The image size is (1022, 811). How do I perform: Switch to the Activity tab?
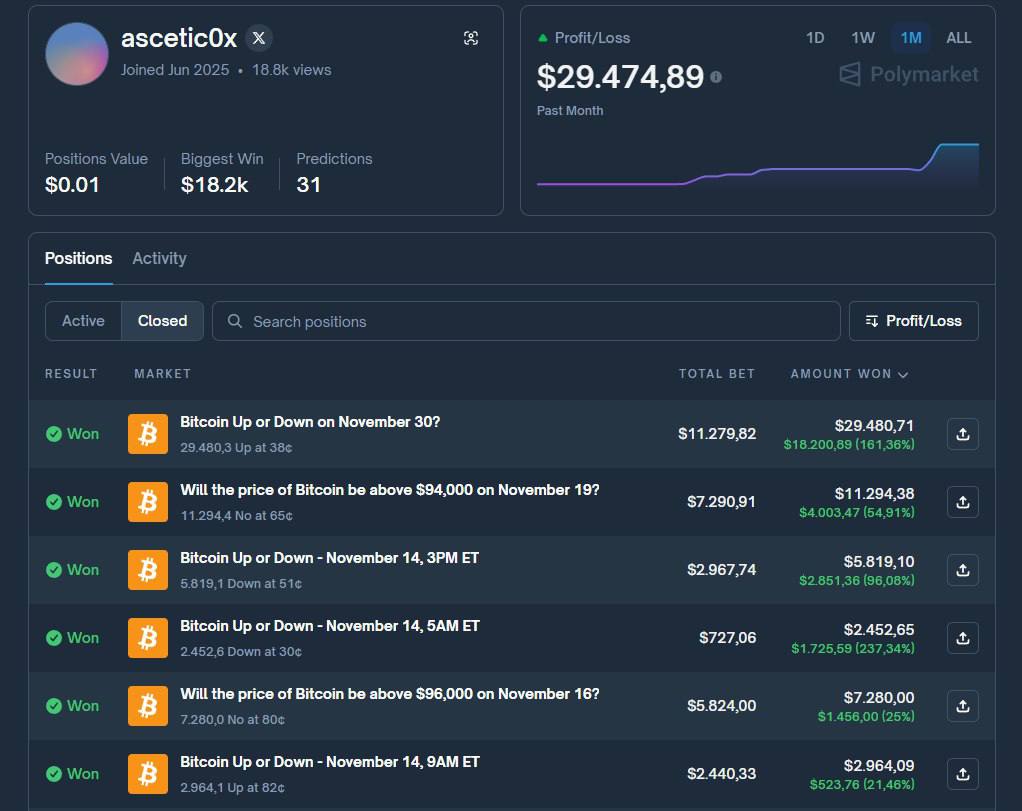(159, 258)
